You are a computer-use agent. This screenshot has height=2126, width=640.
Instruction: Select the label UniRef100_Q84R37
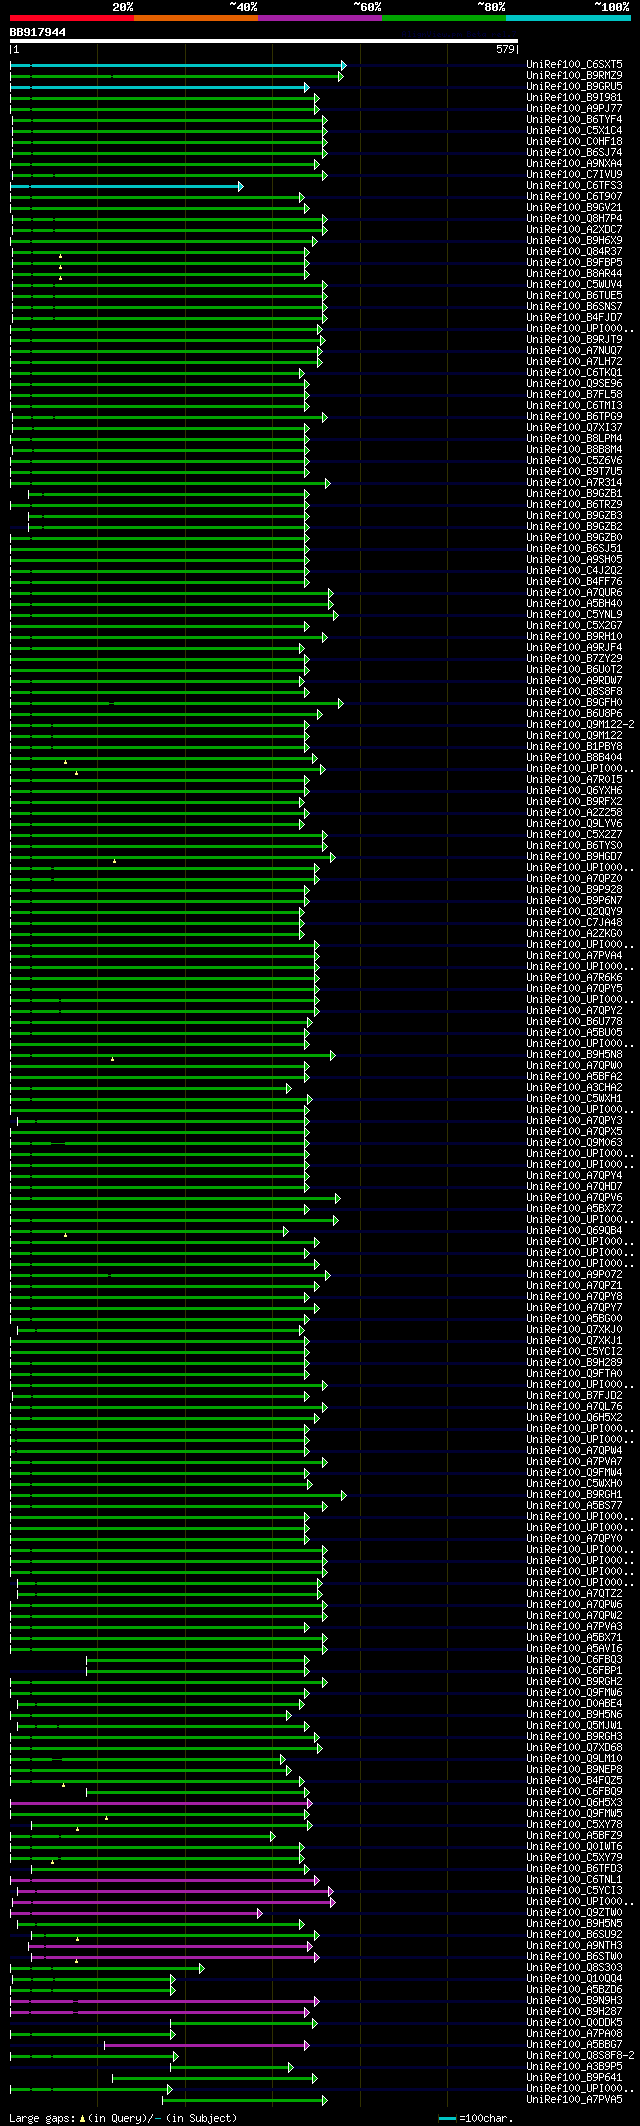coord(574,251)
